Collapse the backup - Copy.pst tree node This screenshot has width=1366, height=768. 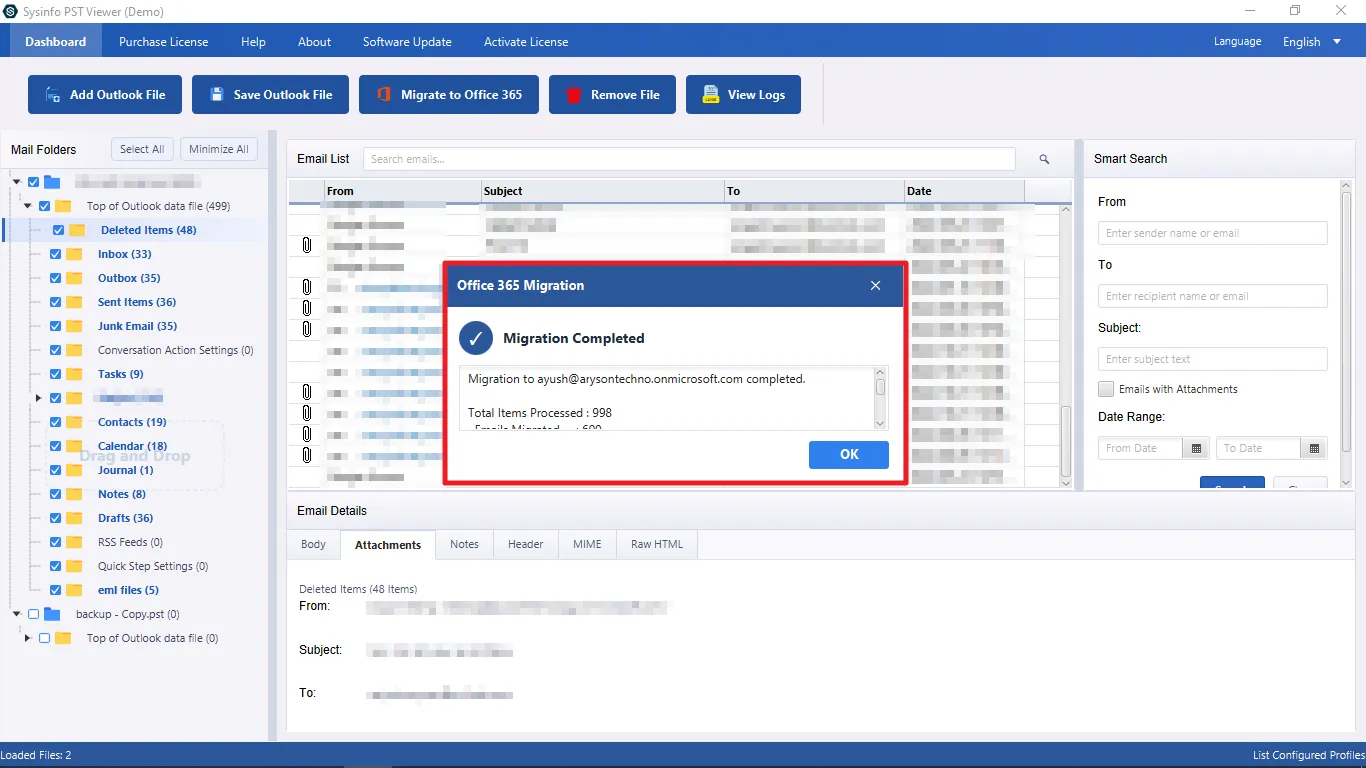click(x=17, y=614)
